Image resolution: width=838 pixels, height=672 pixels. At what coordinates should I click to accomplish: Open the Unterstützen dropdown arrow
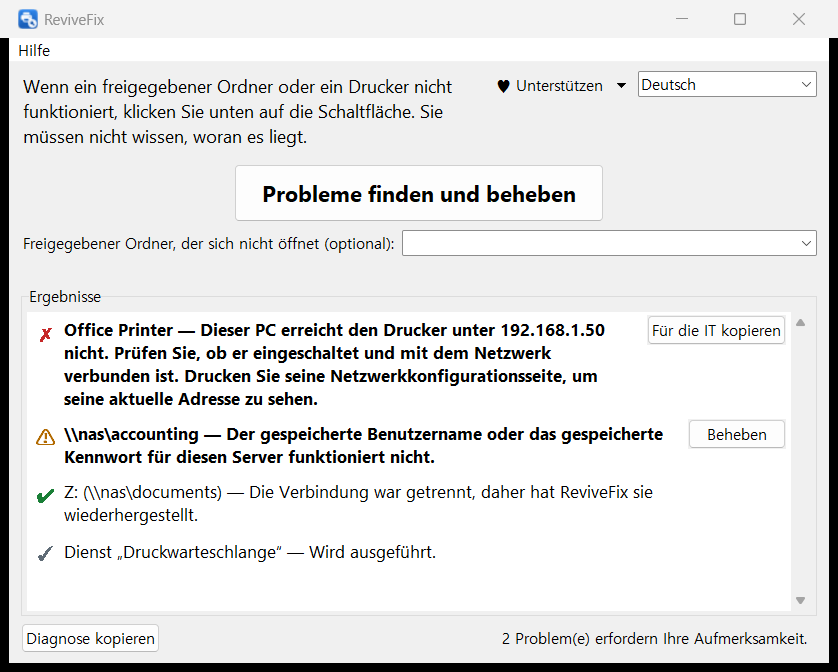click(621, 86)
